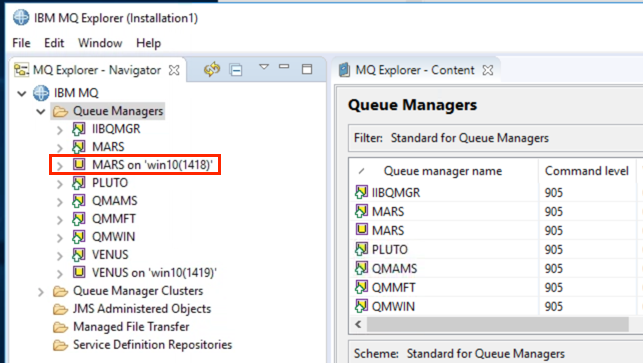
Task: Click the PLUTO queue manager icon in tree
Action: click(x=78, y=183)
